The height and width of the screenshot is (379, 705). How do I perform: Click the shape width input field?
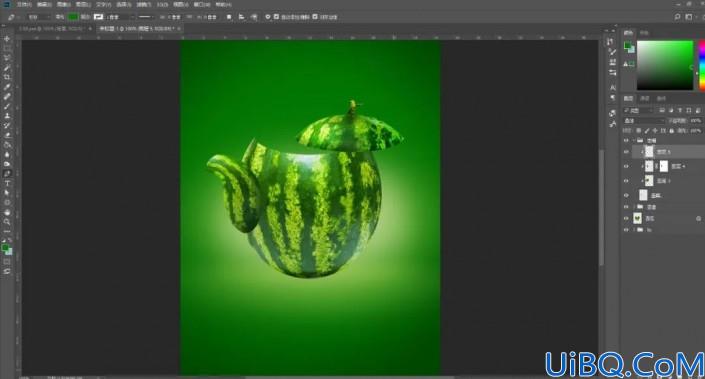tap(174, 17)
